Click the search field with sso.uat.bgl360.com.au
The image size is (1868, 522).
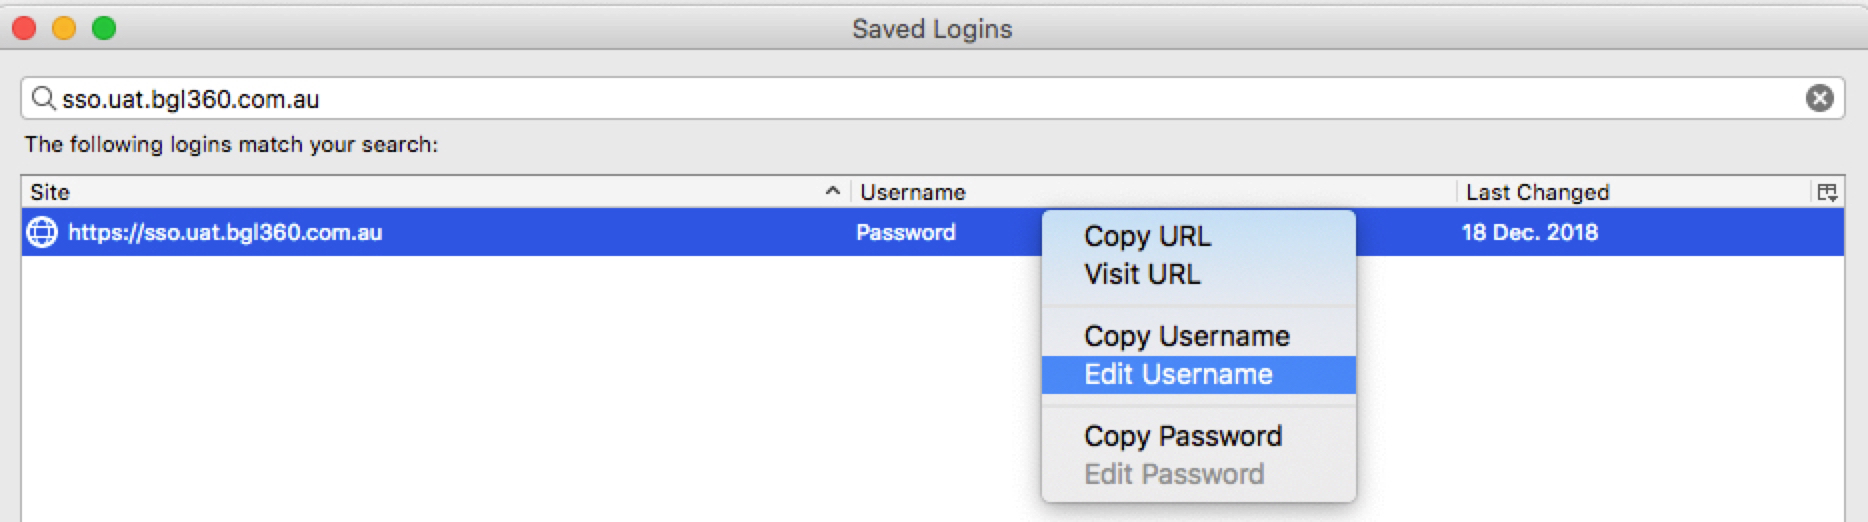[932, 98]
